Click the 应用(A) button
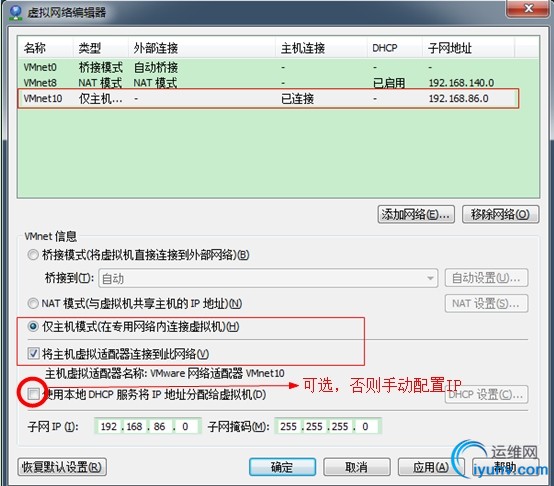 tap(431, 467)
